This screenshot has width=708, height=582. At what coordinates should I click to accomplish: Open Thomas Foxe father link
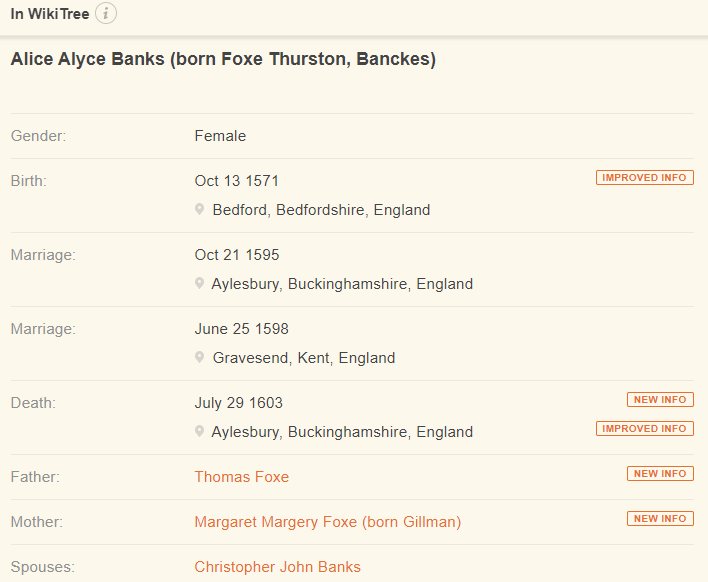(x=242, y=477)
